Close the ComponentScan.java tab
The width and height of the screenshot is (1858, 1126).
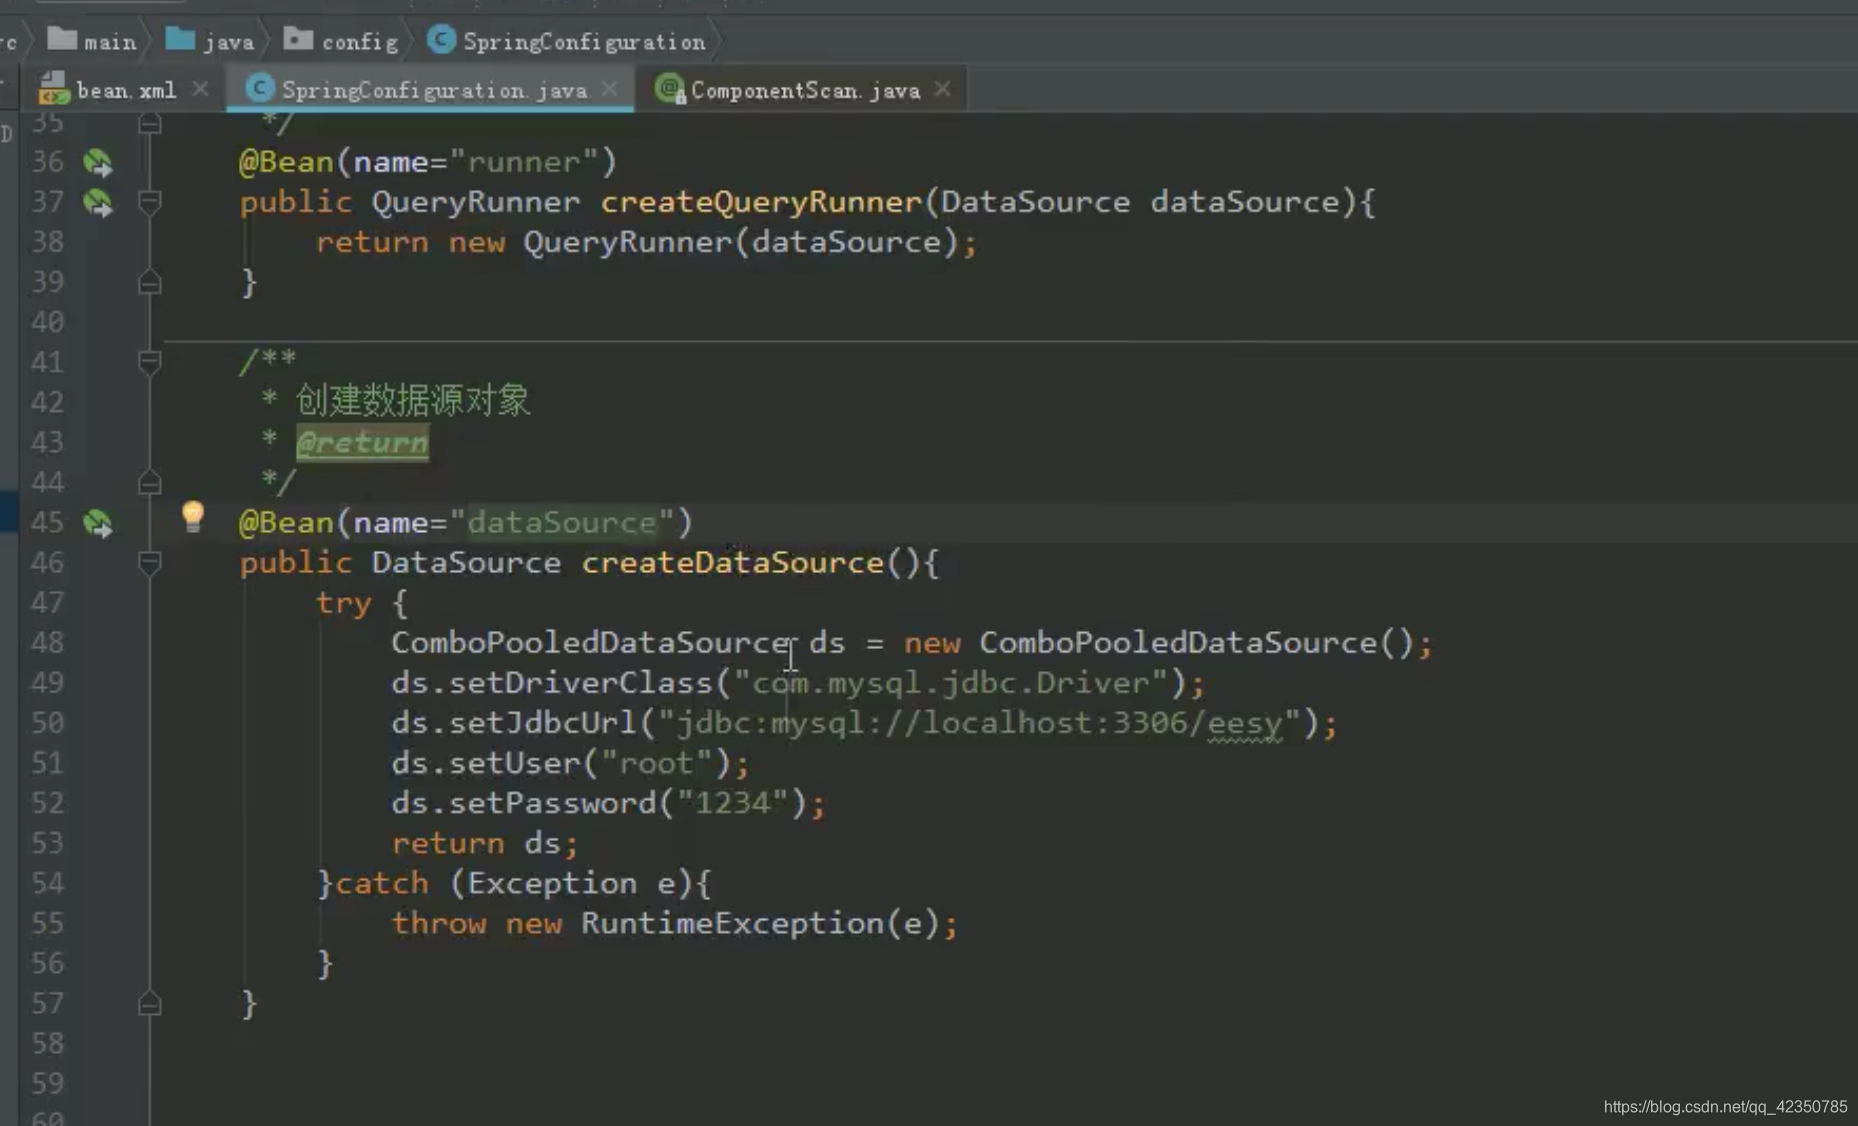pyautogui.click(x=942, y=89)
